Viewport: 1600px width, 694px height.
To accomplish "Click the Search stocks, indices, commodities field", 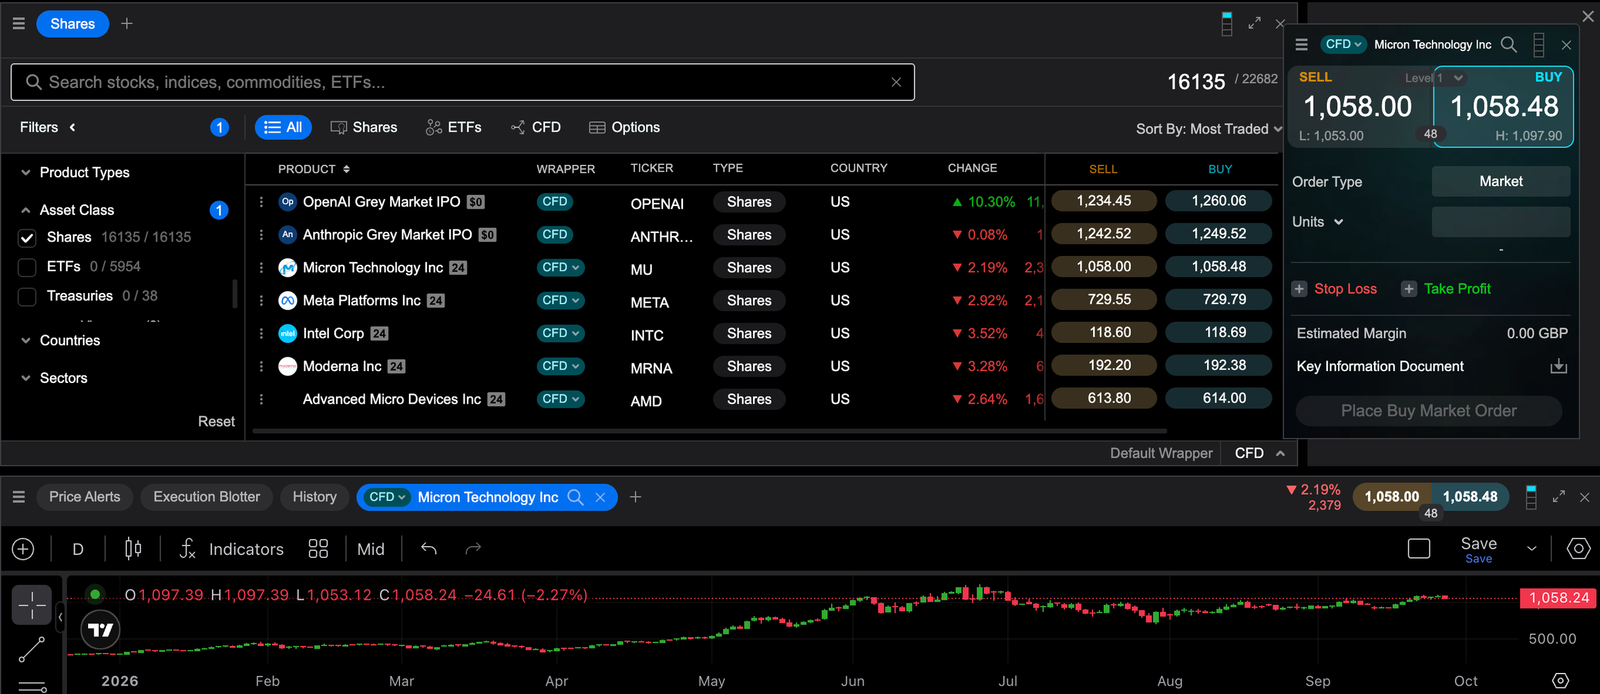I will [x=462, y=82].
